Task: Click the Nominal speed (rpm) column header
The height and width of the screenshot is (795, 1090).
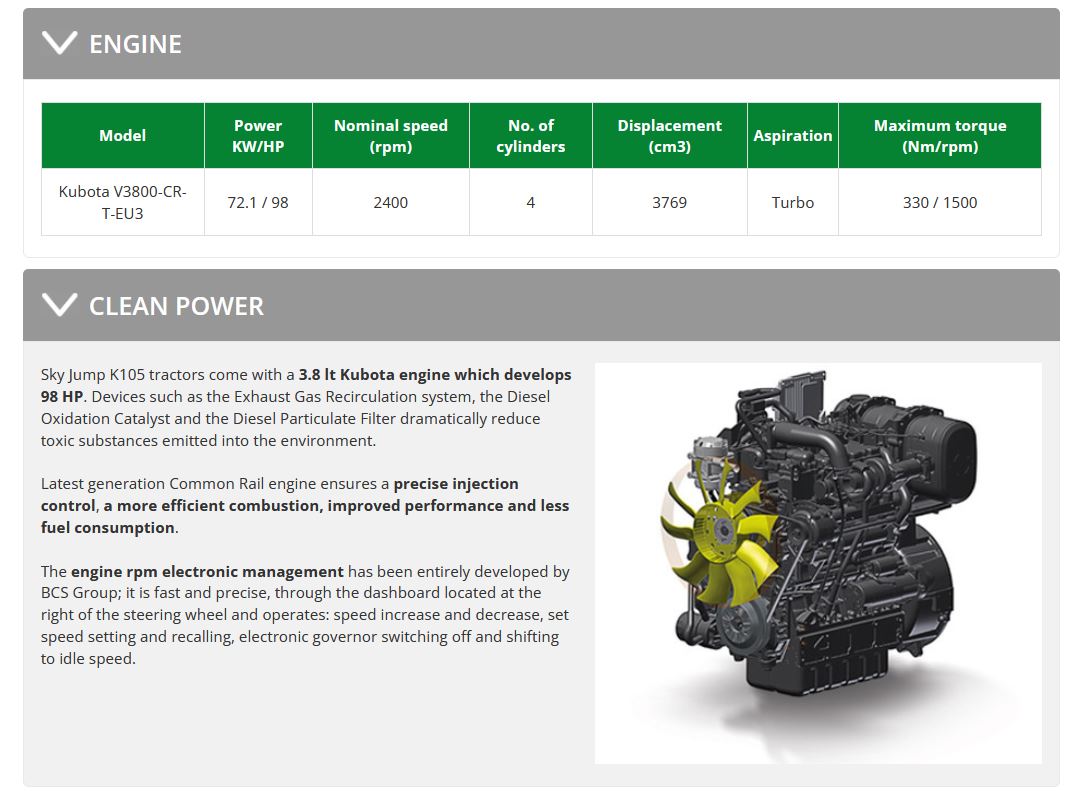Action: tap(390, 136)
